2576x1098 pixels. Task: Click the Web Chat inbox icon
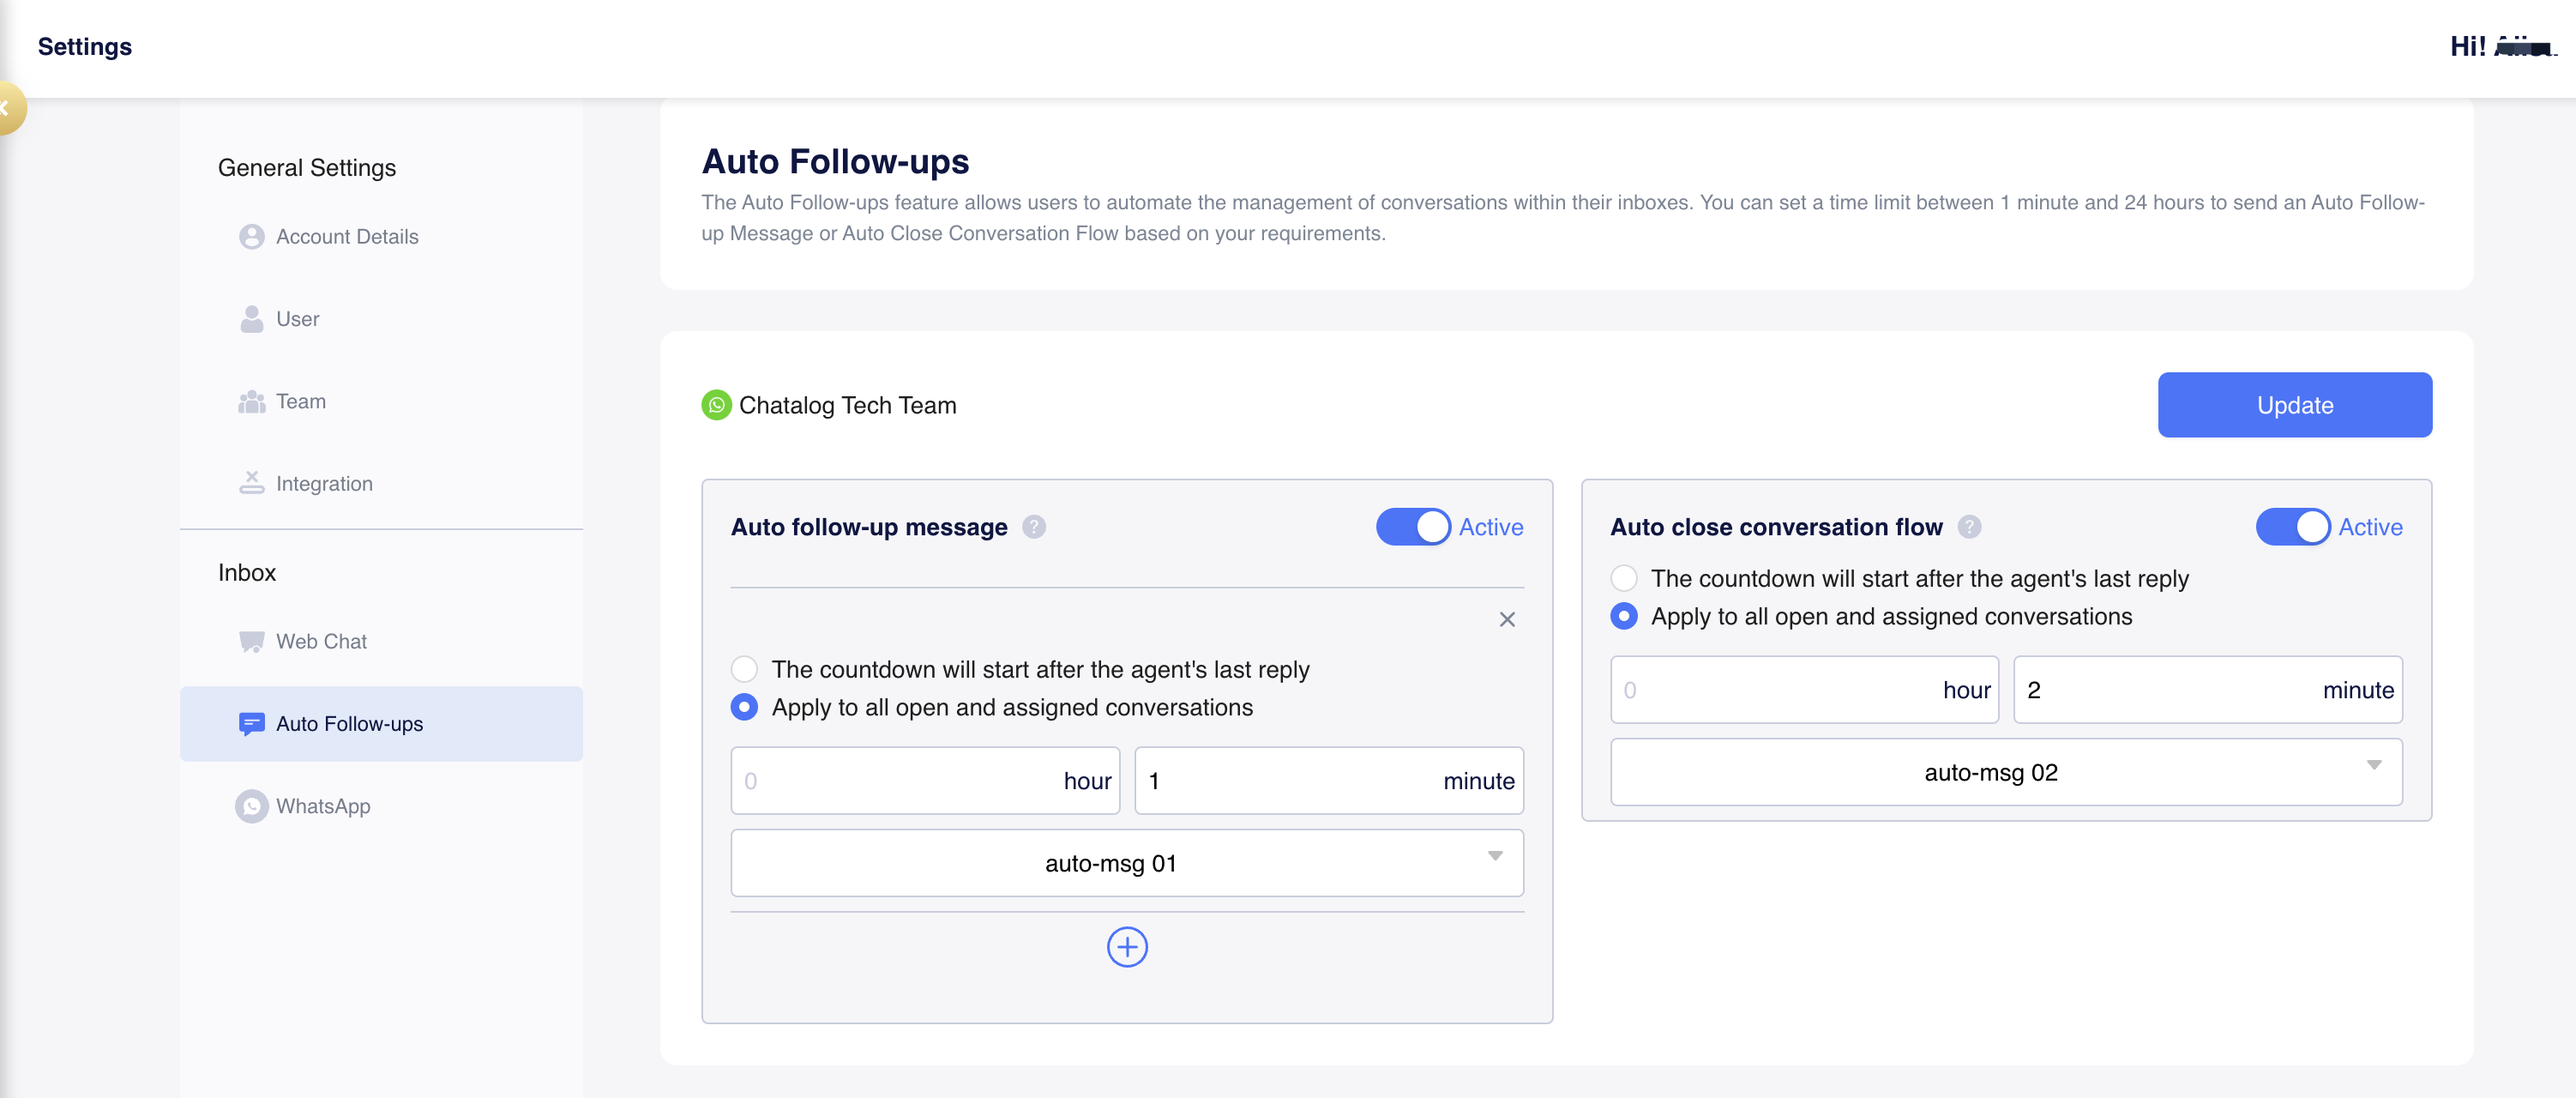[x=251, y=642]
